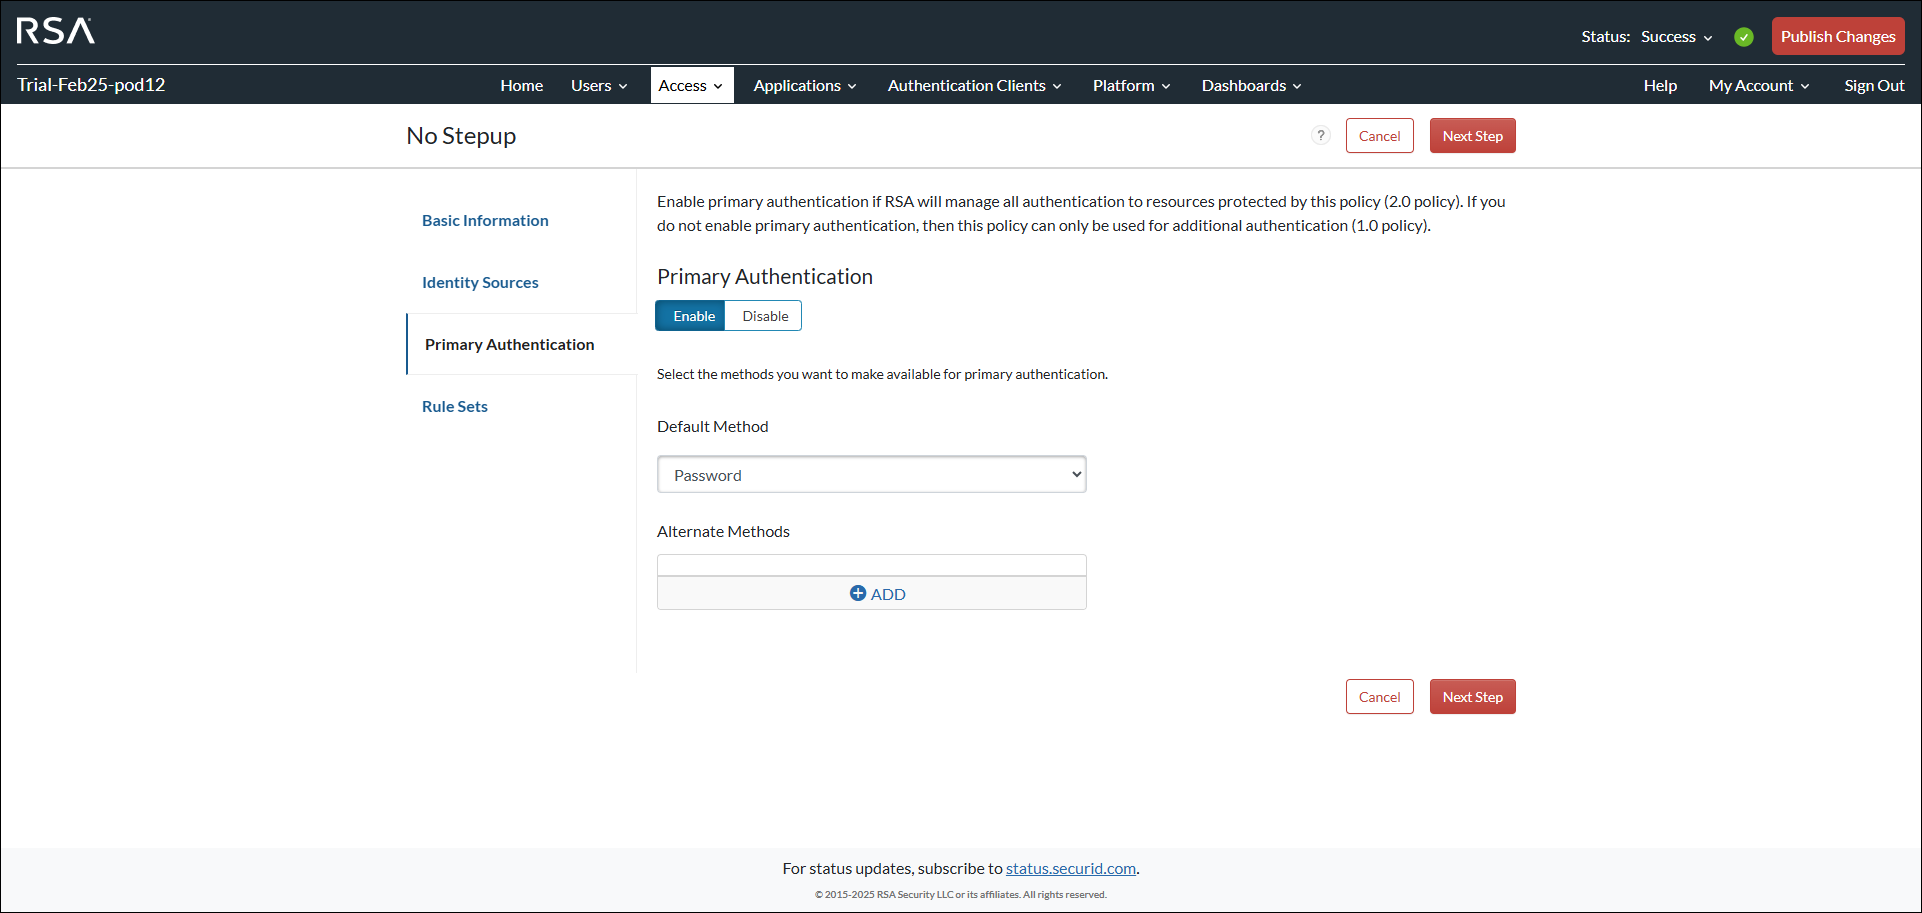Publish Changes to the deployment
The height and width of the screenshot is (913, 1922).
tap(1837, 36)
